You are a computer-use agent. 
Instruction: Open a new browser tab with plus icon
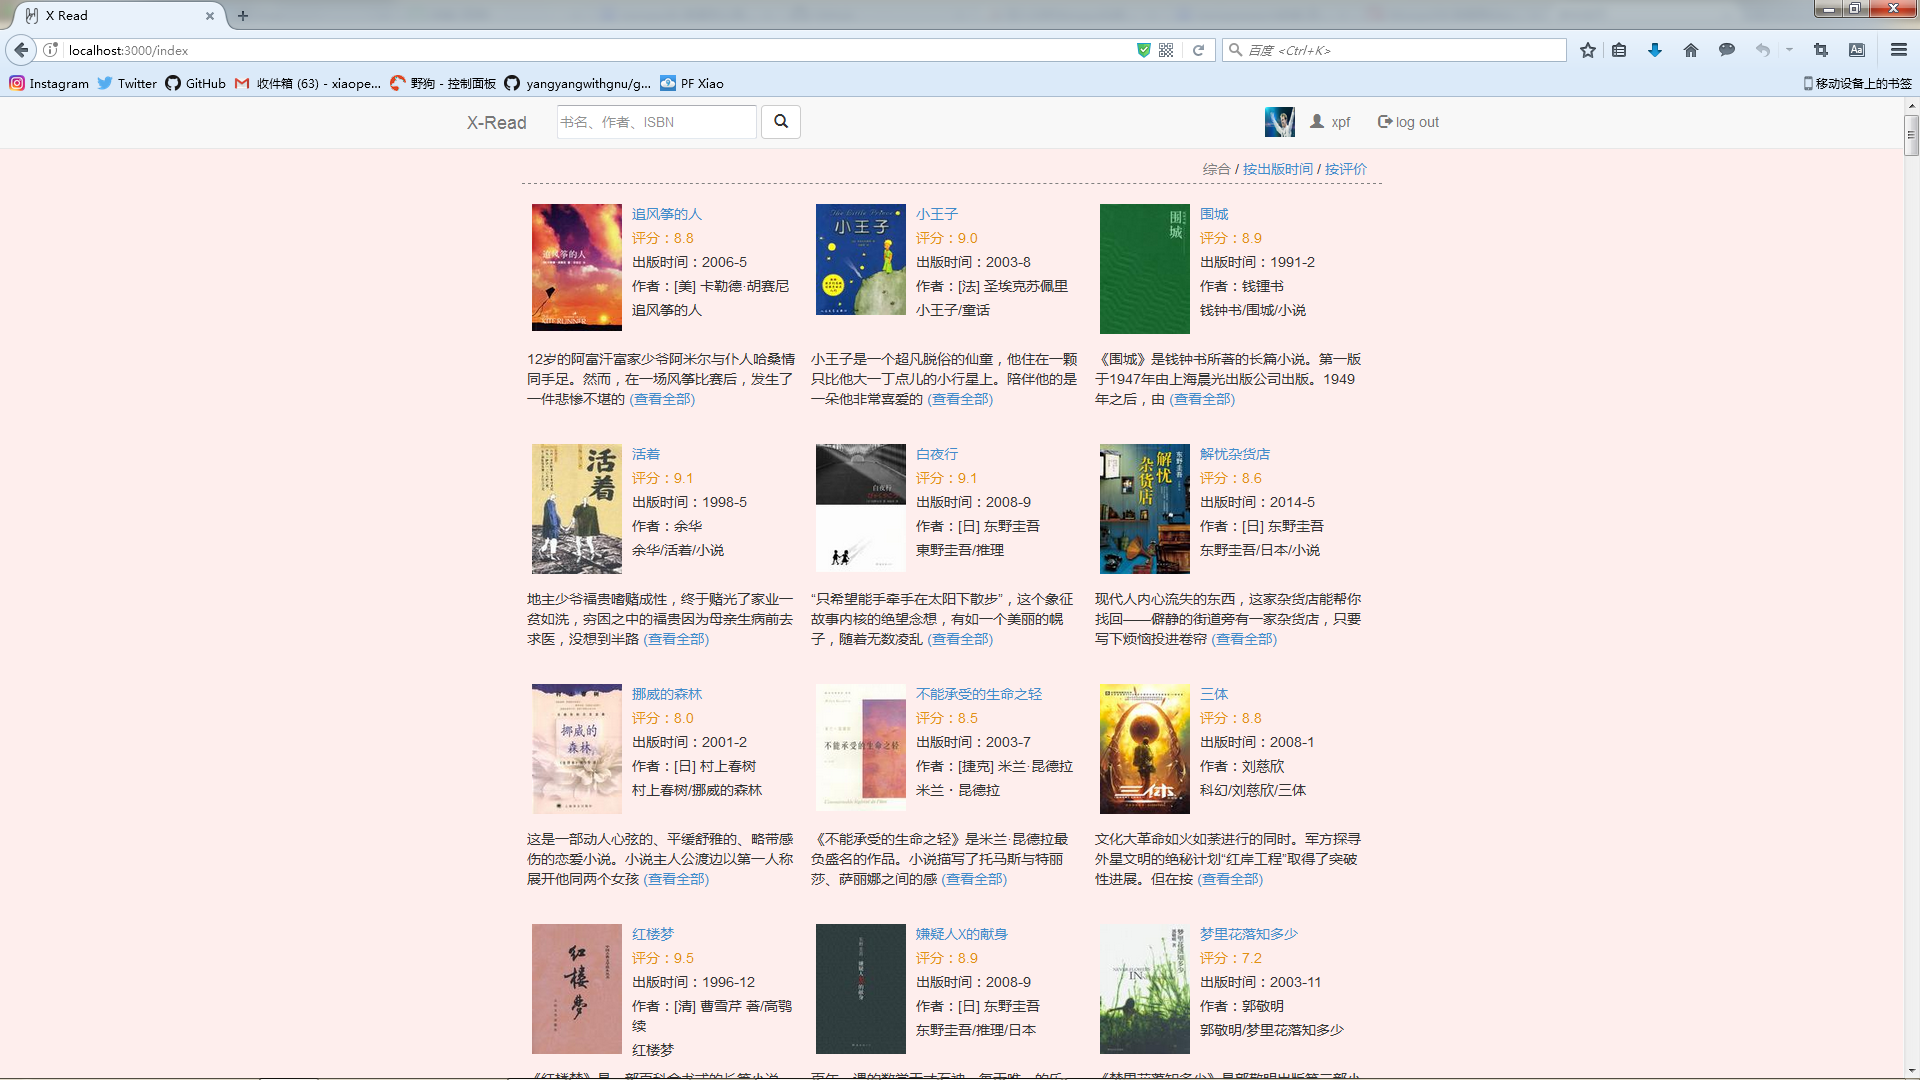tap(243, 16)
